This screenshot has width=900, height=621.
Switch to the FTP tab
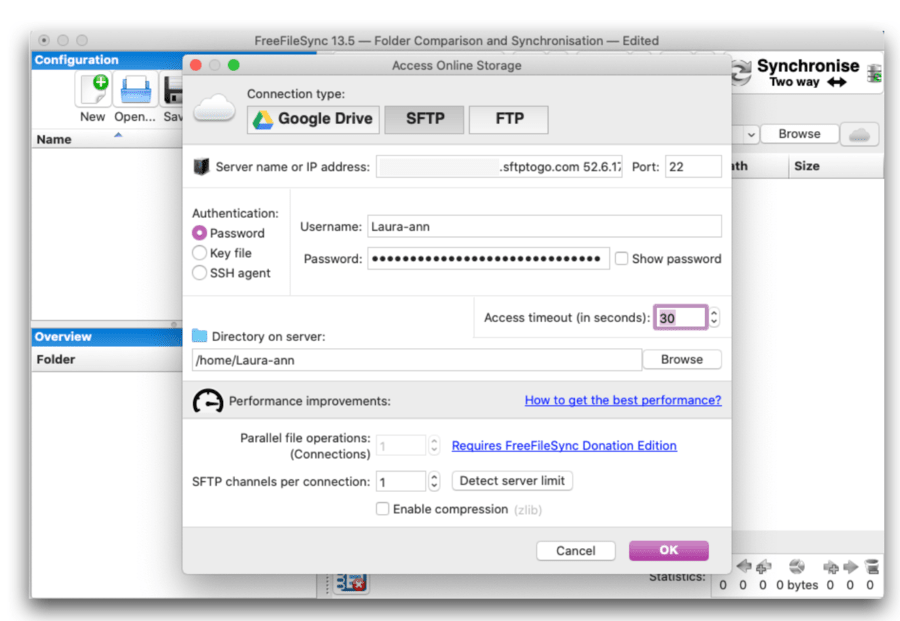pyautogui.click(x=508, y=119)
